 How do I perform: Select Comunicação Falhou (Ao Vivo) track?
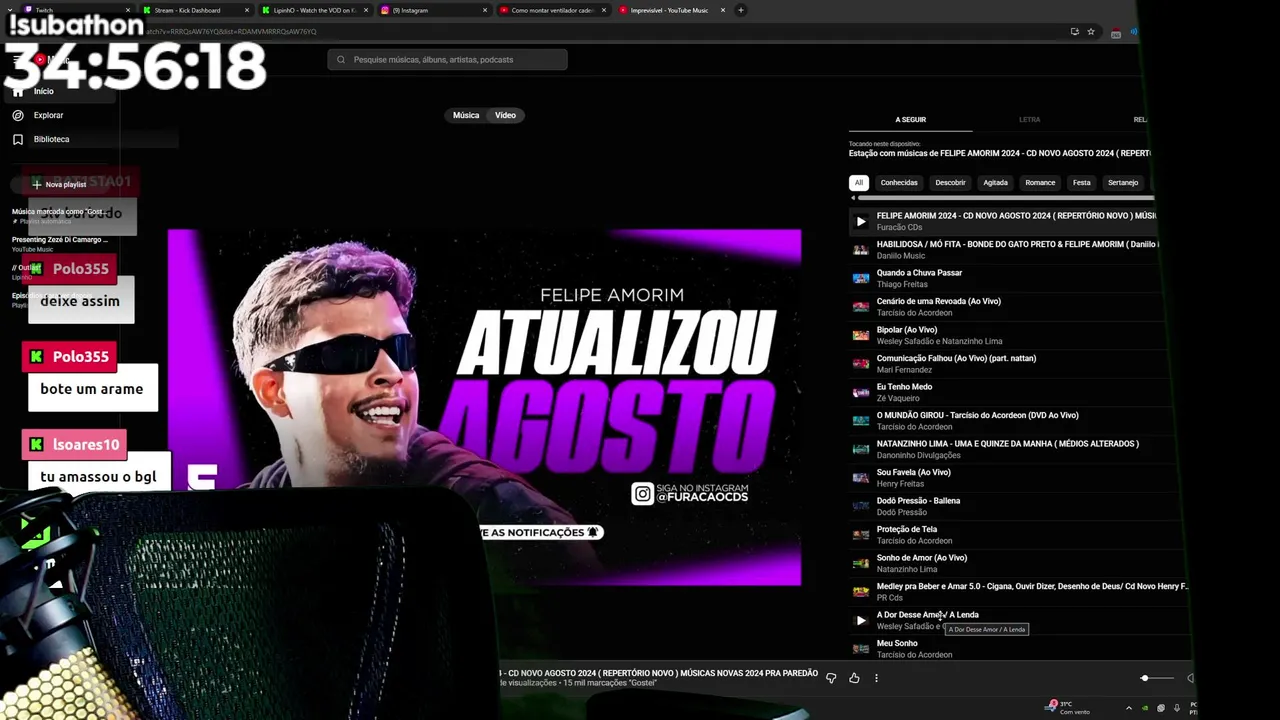click(x=956, y=358)
